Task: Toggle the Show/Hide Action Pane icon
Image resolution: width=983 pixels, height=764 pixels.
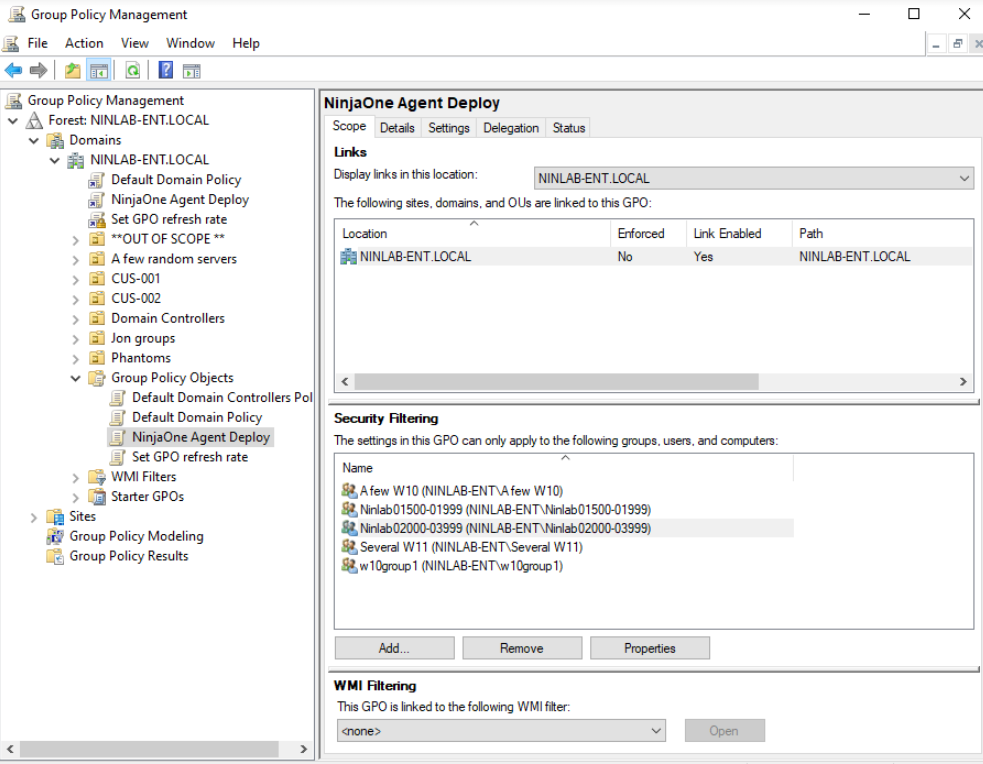Action: pyautogui.click(x=191, y=70)
